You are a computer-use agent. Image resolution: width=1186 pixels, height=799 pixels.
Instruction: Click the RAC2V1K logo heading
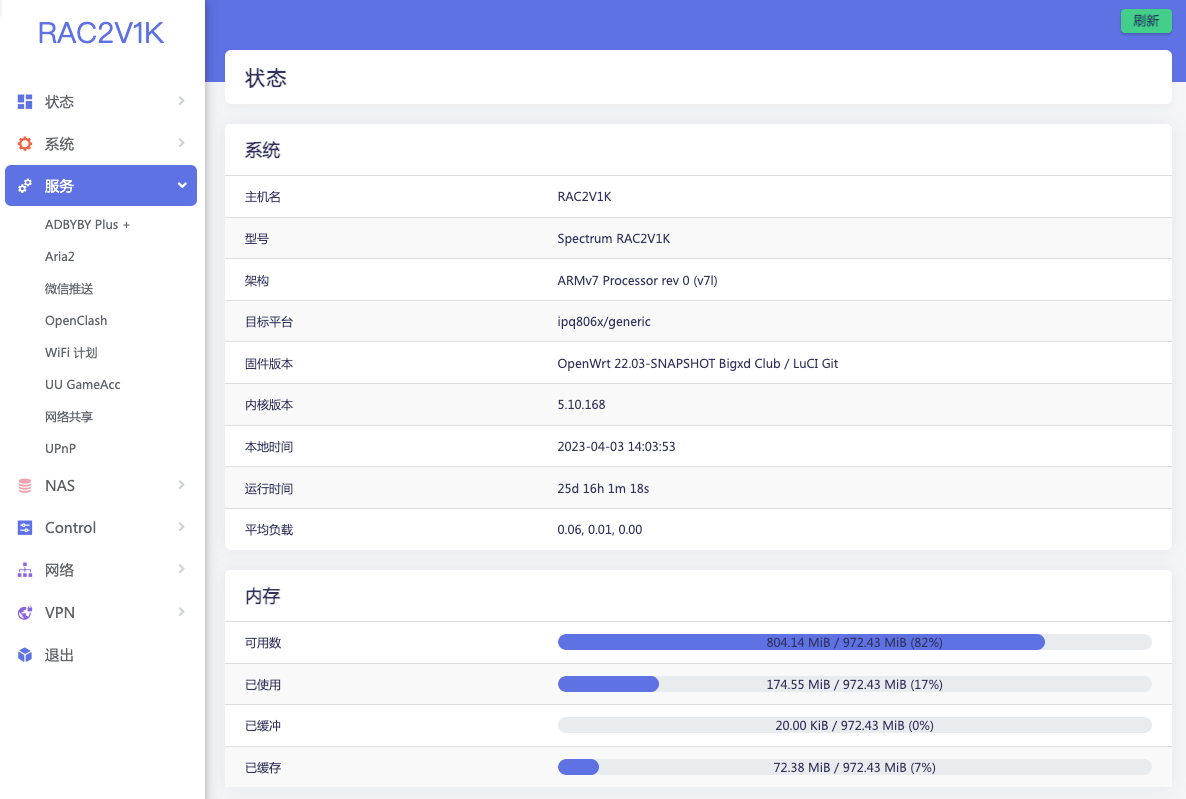tap(100, 32)
